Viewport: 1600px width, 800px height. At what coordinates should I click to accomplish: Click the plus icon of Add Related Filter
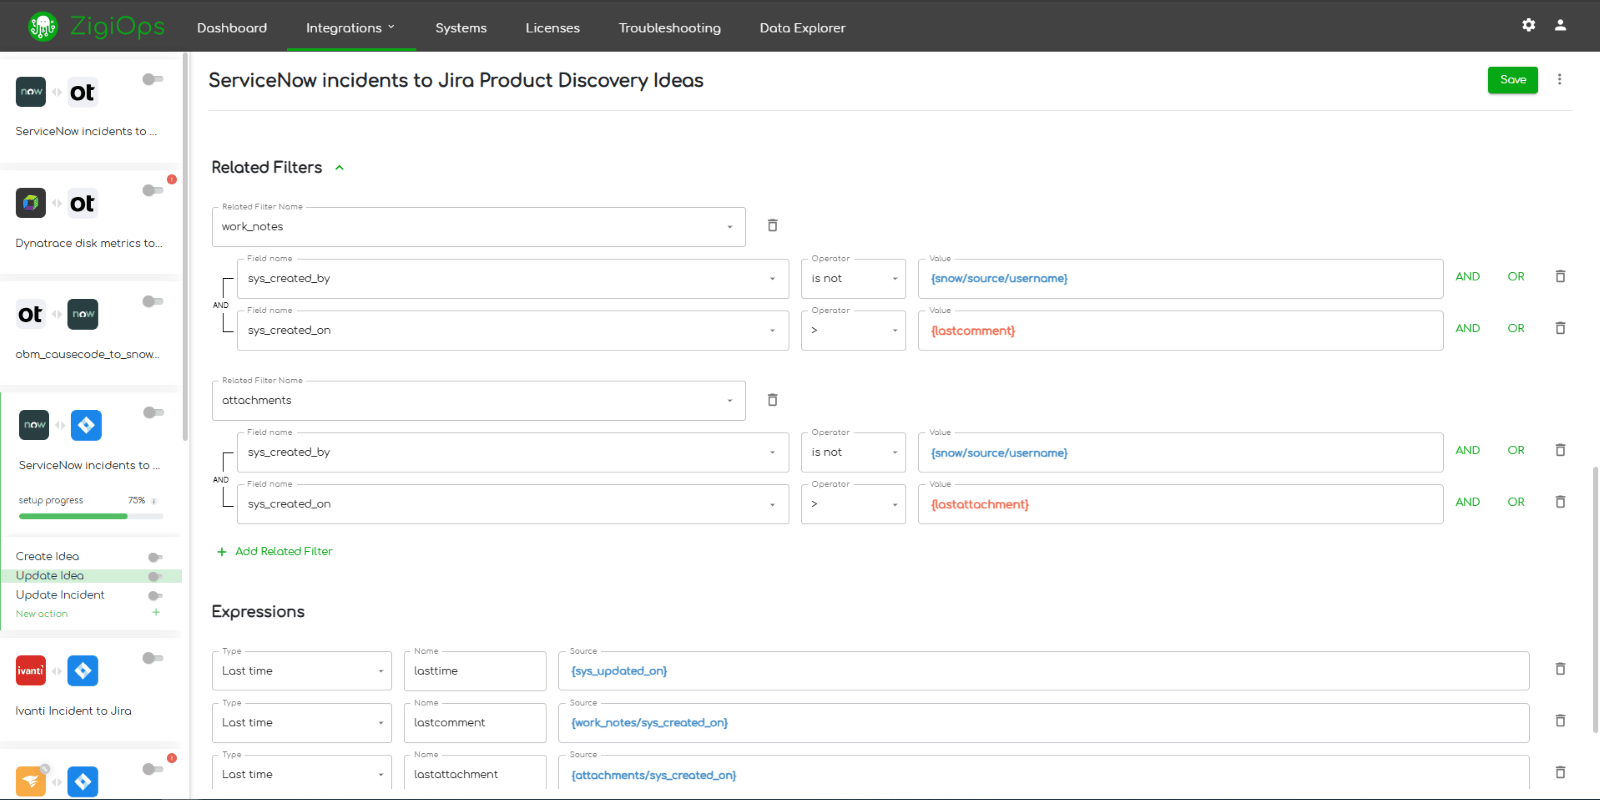(x=222, y=552)
